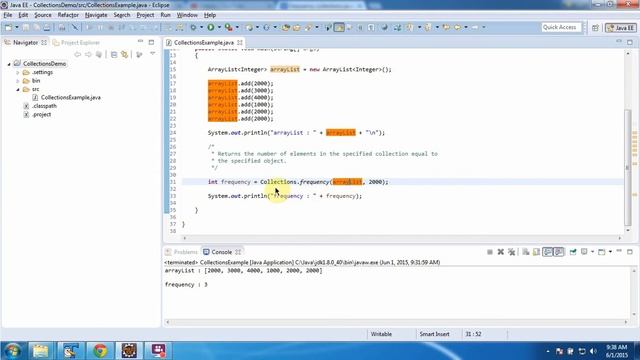640x360 pixels.
Task: Open the New file dropdown arrow
Action: tap(17, 27)
